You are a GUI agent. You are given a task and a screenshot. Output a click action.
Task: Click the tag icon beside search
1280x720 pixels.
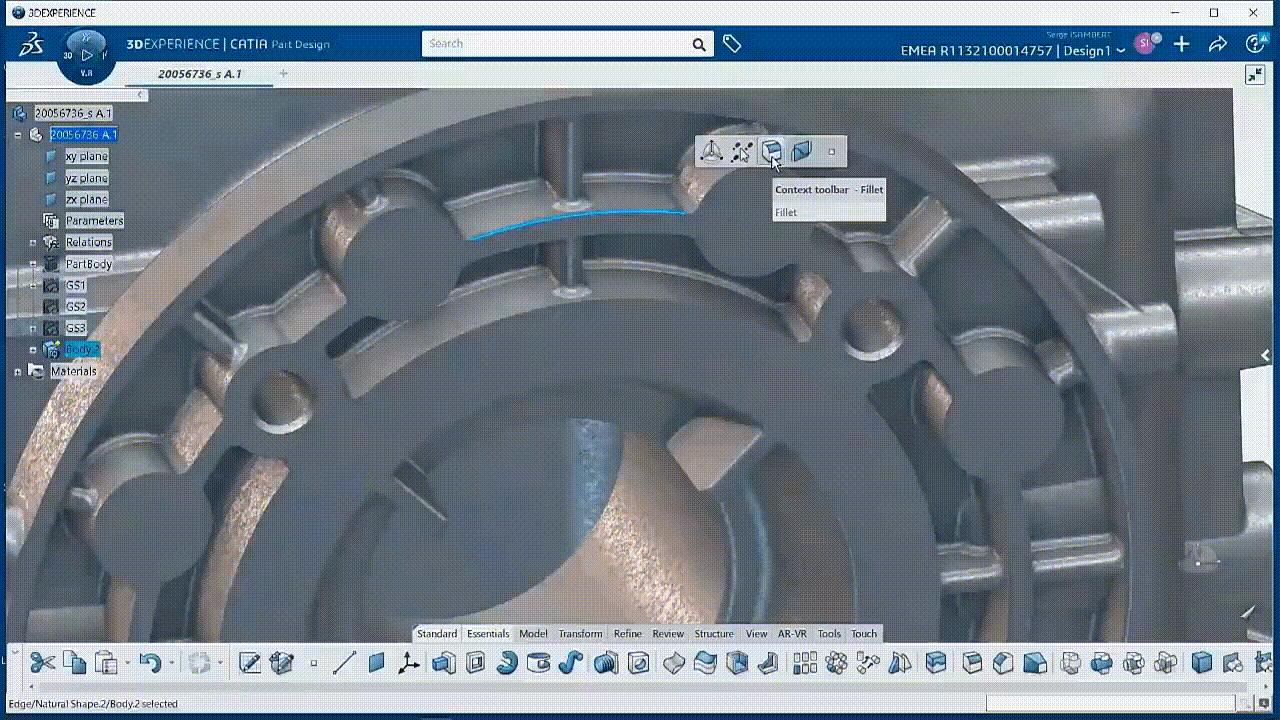pyautogui.click(x=732, y=44)
